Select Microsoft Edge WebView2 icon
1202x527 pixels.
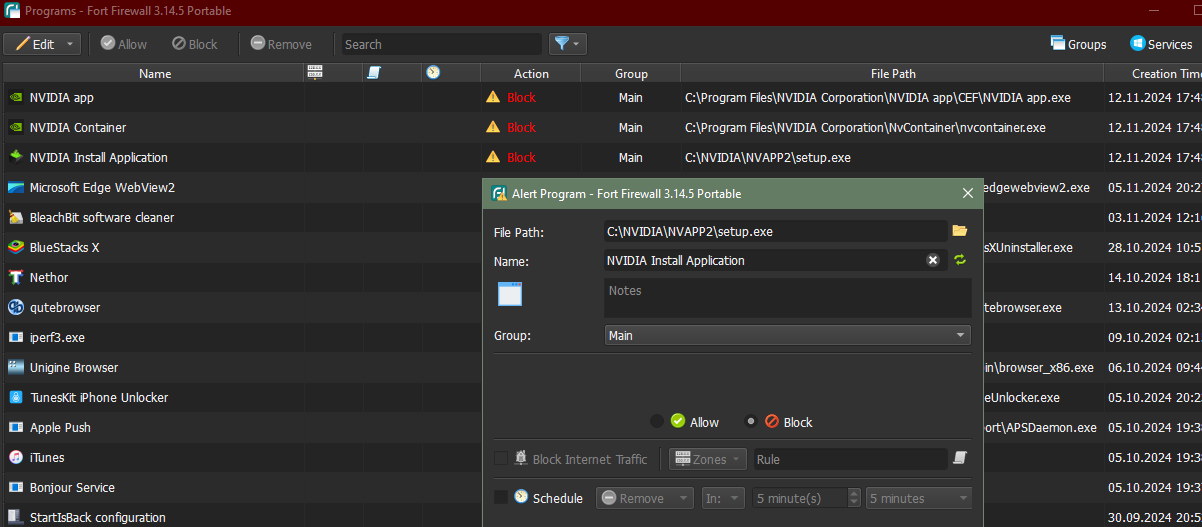tap(16, 187)
